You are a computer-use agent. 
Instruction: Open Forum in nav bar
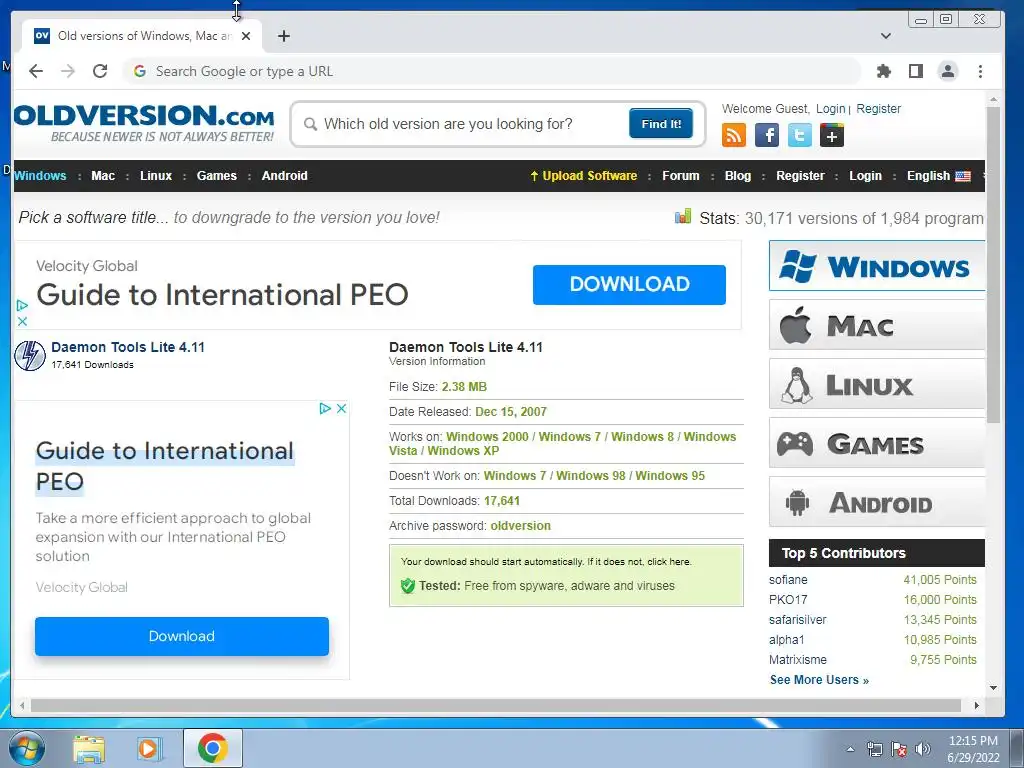[x=680, y=176]
